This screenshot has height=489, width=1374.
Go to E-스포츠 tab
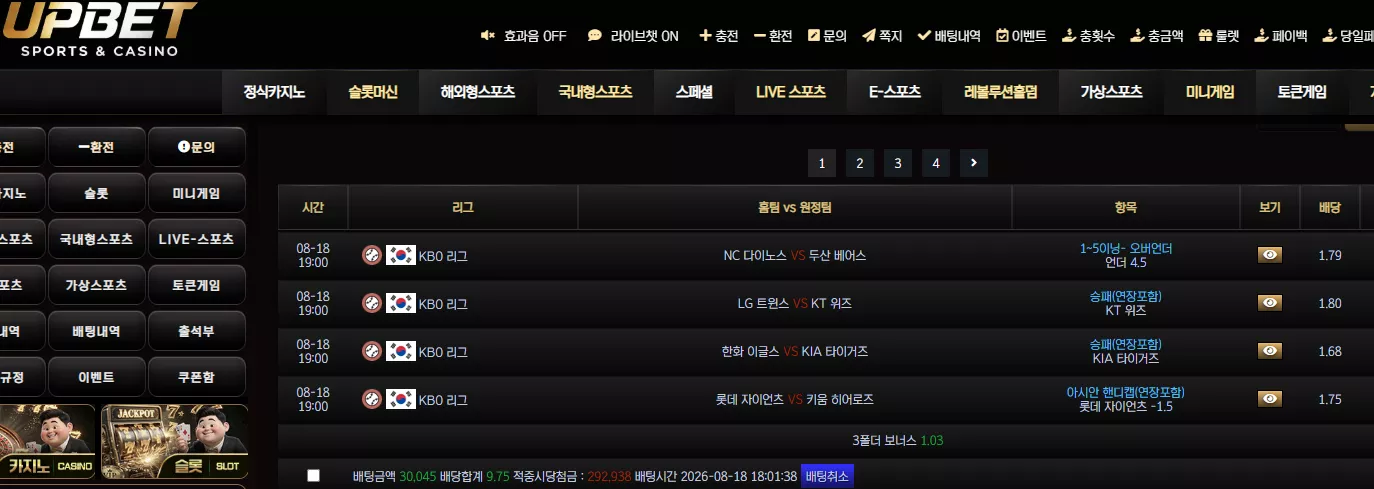[895, 92]
